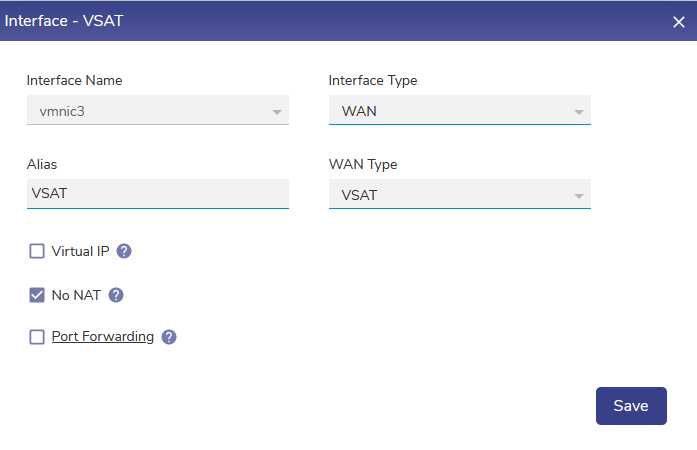Open the Port Forwarding help tooltip icon
The image size is (697, 450).
[x=169, y=337]
